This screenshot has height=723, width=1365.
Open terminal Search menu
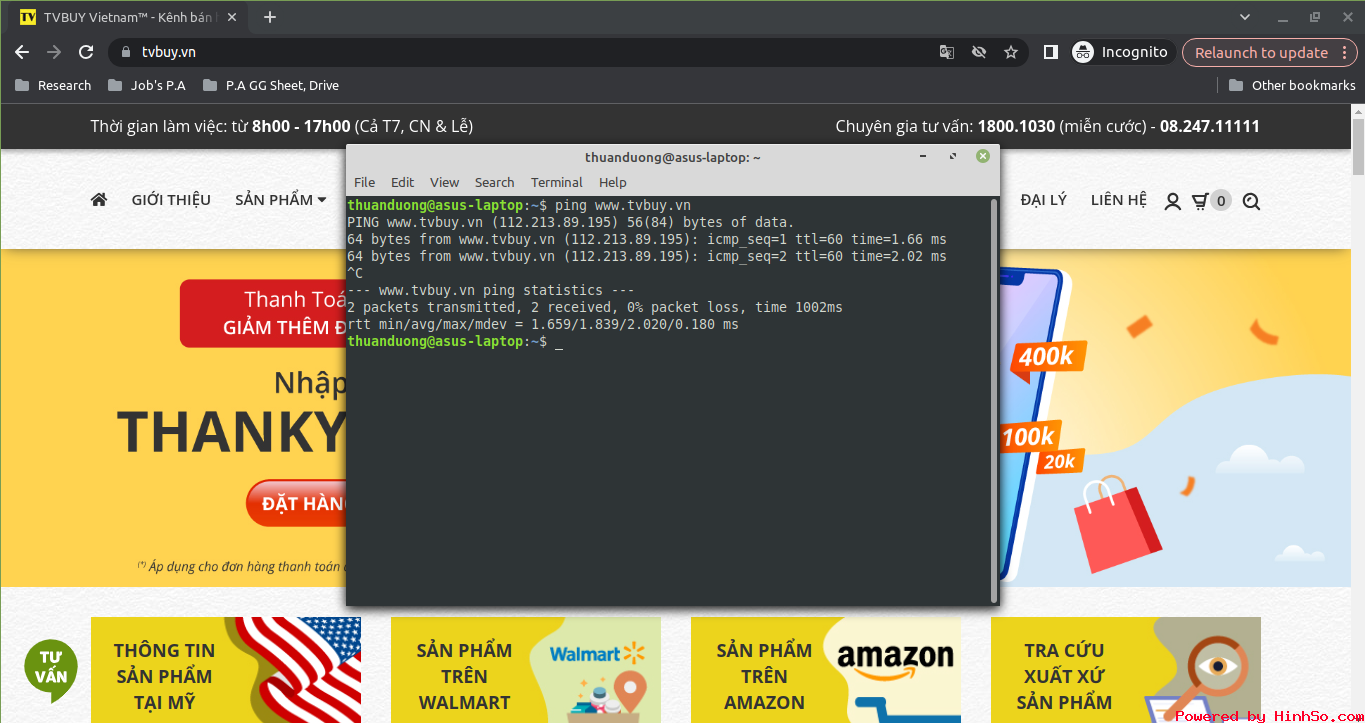click(x=494, y=182)
